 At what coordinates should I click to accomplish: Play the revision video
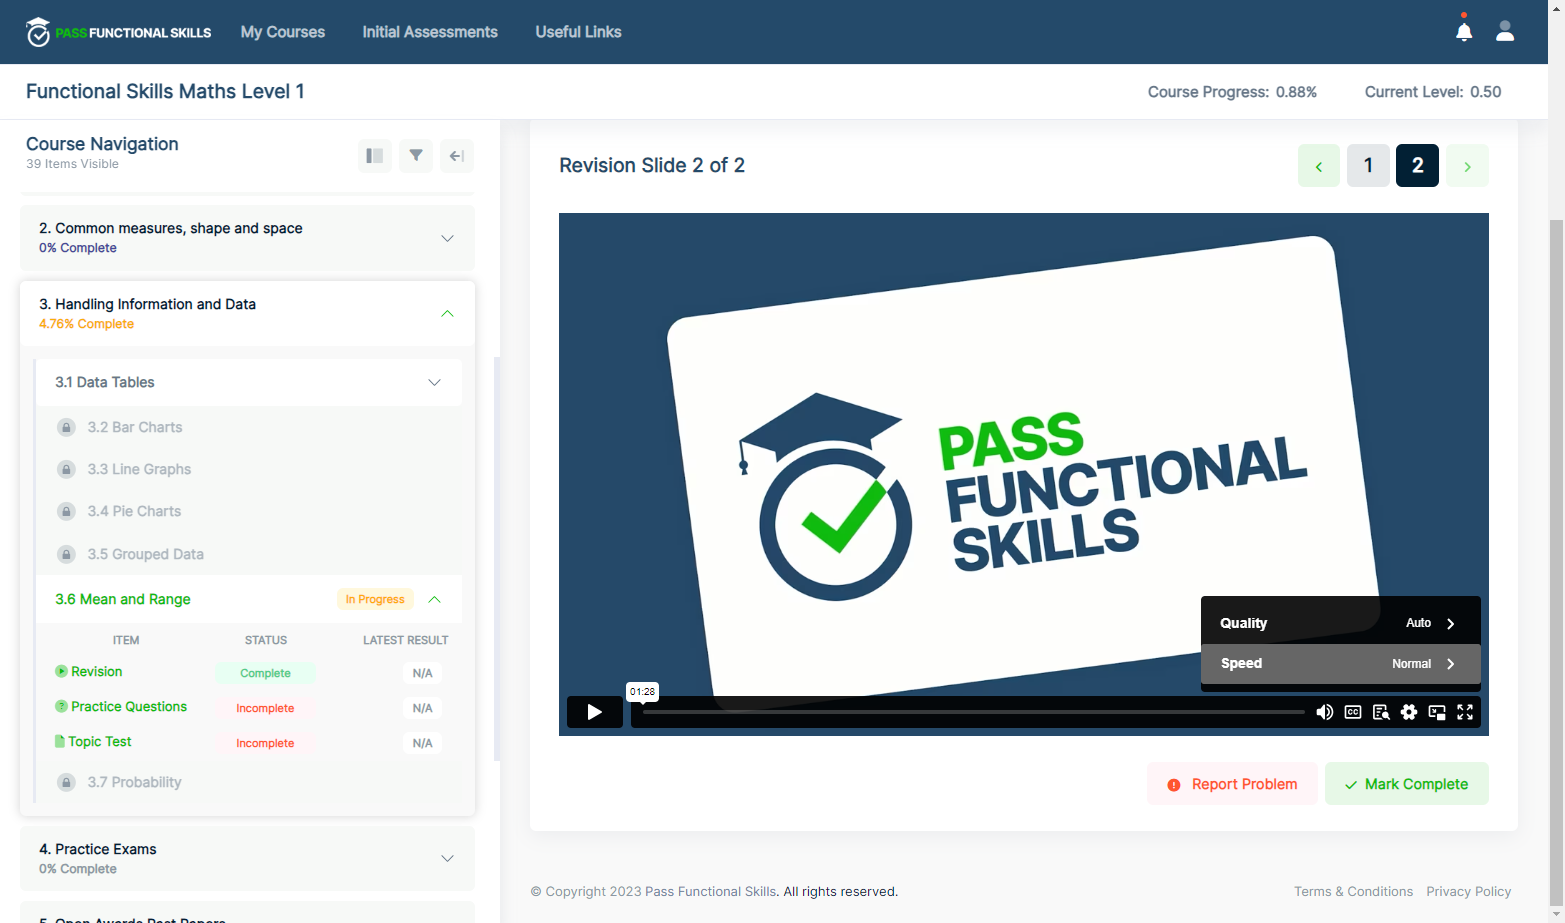(x=595, y=712)
